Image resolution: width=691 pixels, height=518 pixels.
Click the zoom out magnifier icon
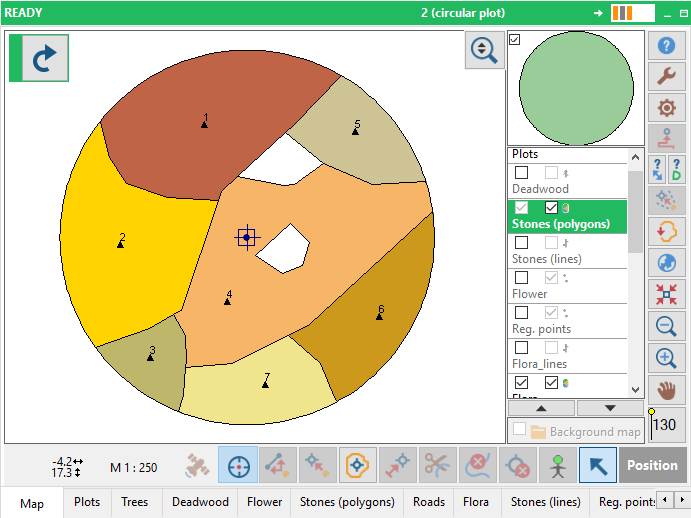666,326
